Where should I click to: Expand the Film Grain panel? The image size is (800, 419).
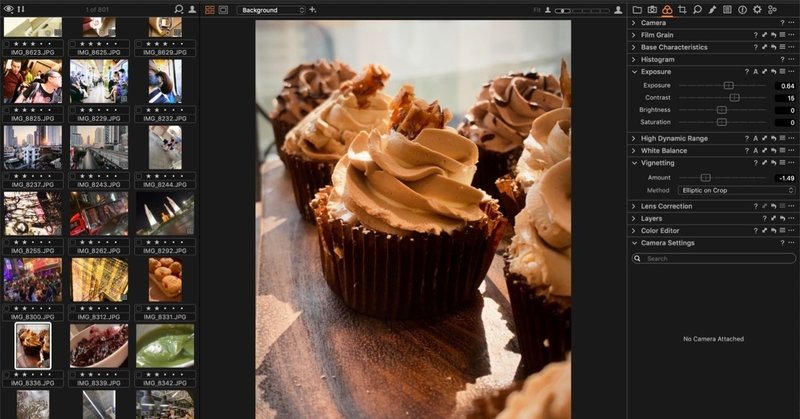coord(634,35)
